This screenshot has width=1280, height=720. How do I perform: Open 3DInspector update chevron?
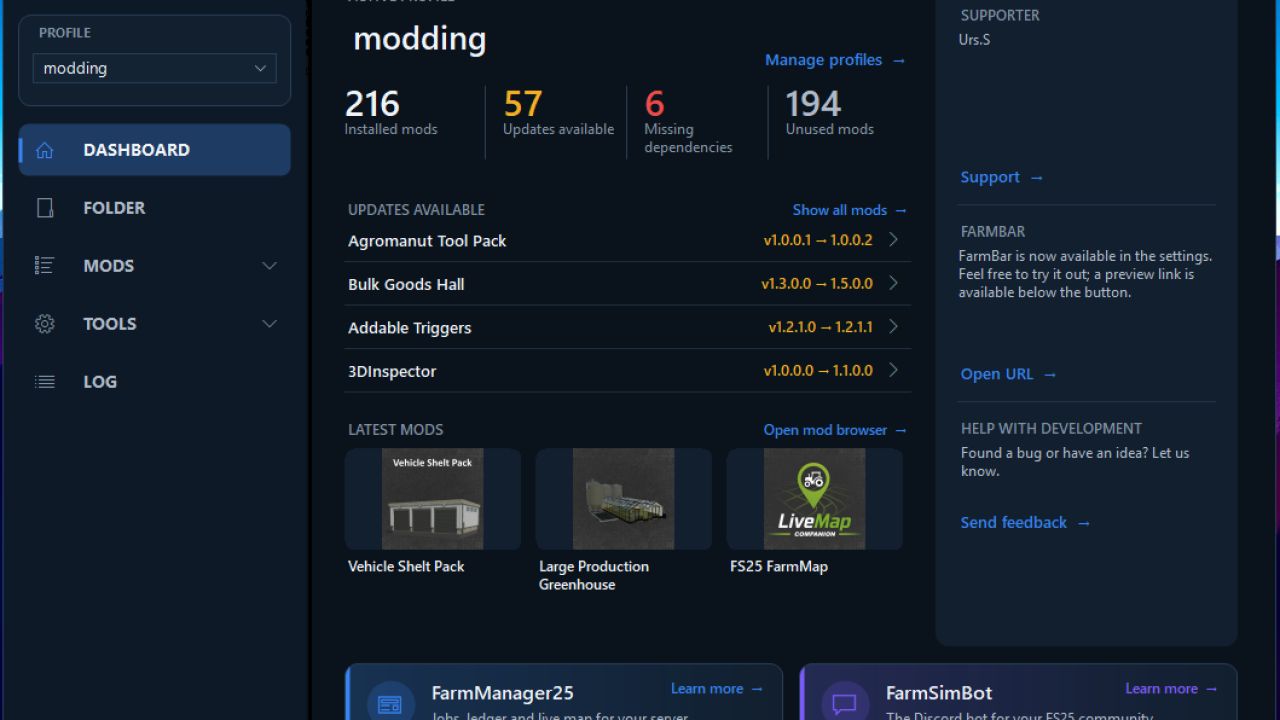click(x=893, y=370)
